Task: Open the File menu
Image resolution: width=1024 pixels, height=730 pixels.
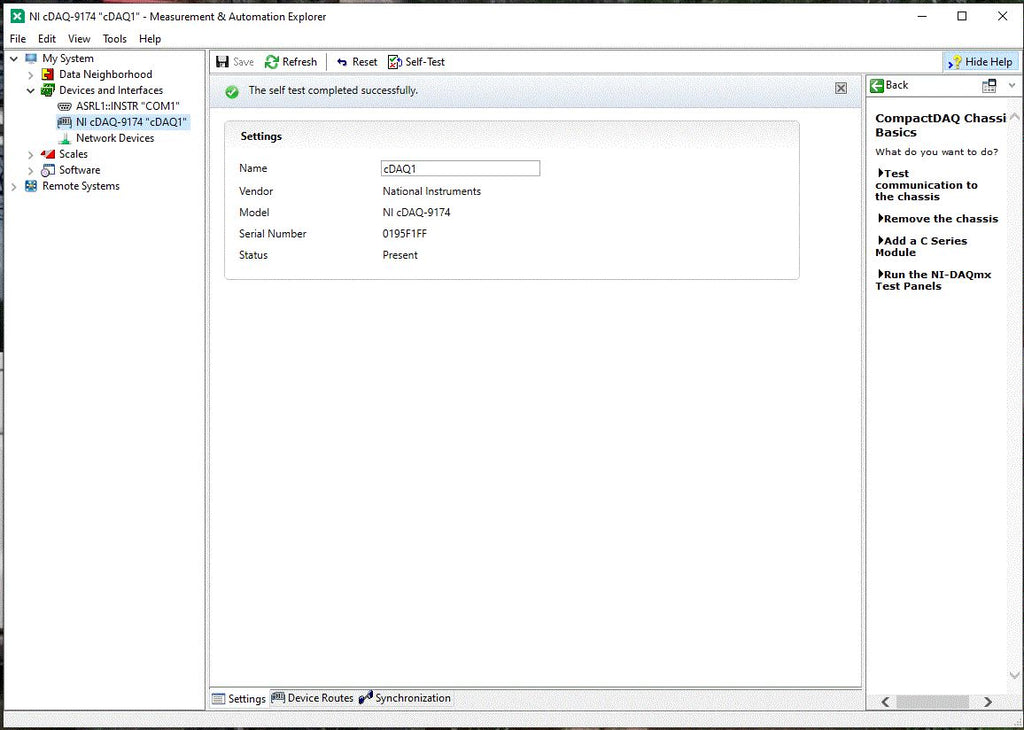Action: [x=18, y=39]
